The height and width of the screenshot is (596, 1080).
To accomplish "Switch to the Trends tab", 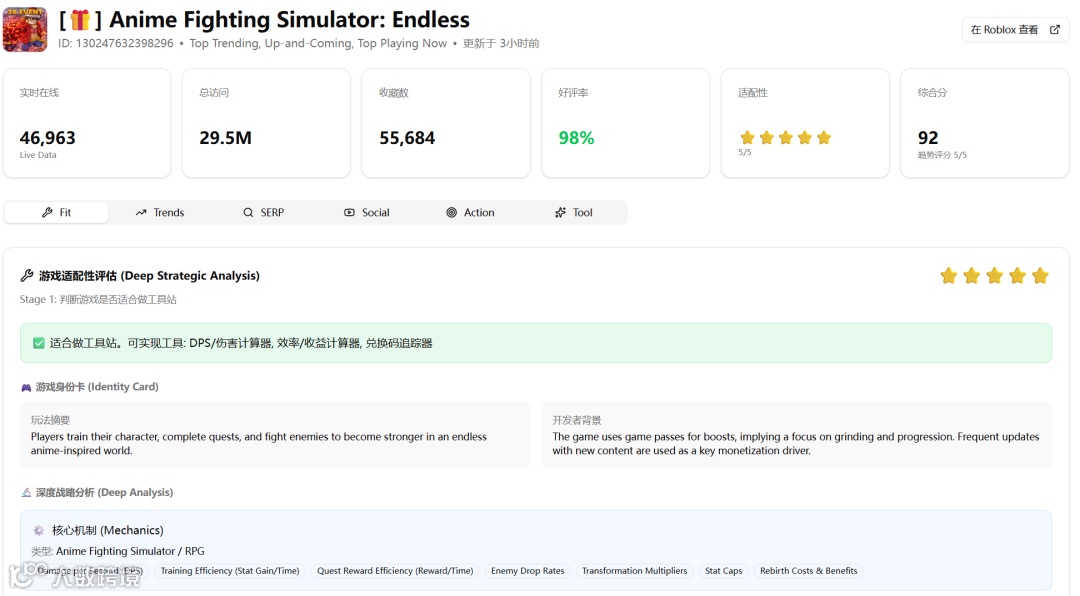I will pyautogui.click(x=160, y=212).
